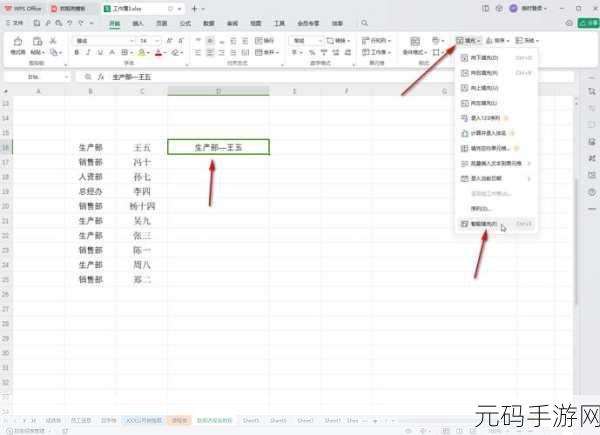
Task: Toggle top vertical alignment
Action: [x=198, y=41]
